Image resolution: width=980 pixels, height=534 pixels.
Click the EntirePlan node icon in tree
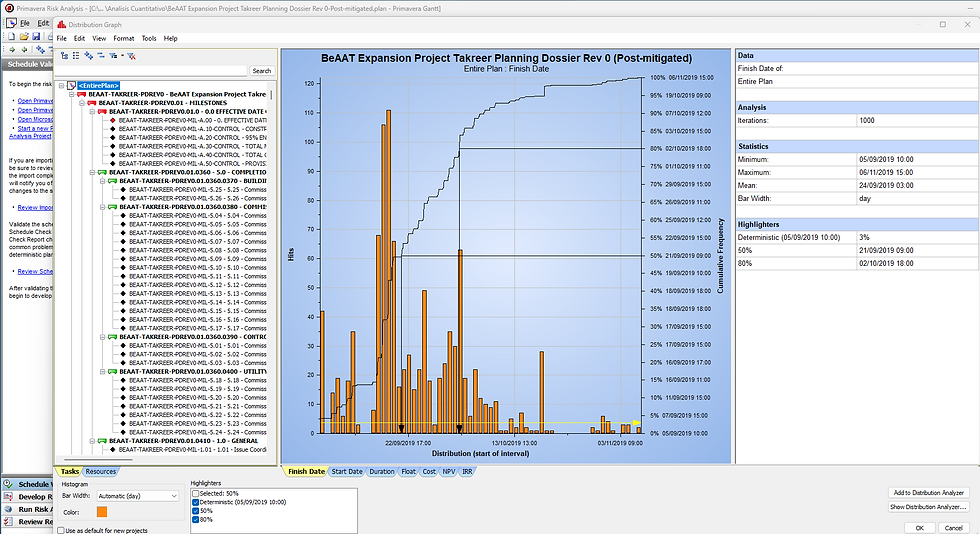(71, 85)
